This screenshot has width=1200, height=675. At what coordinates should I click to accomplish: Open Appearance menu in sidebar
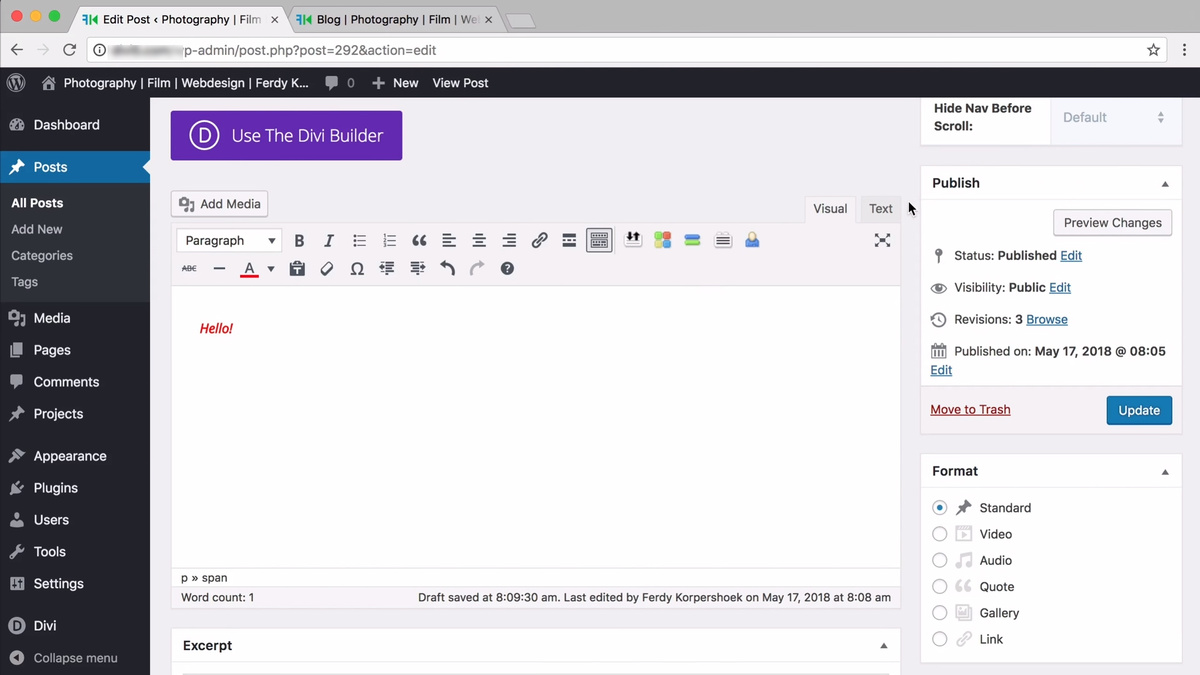[x=75, y=456]
